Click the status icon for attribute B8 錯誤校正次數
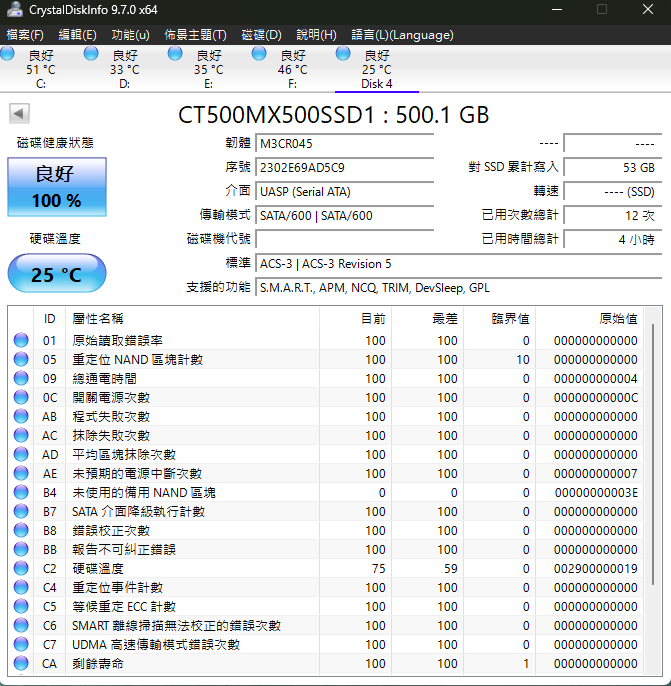671x686 pixels. (21, 530)
